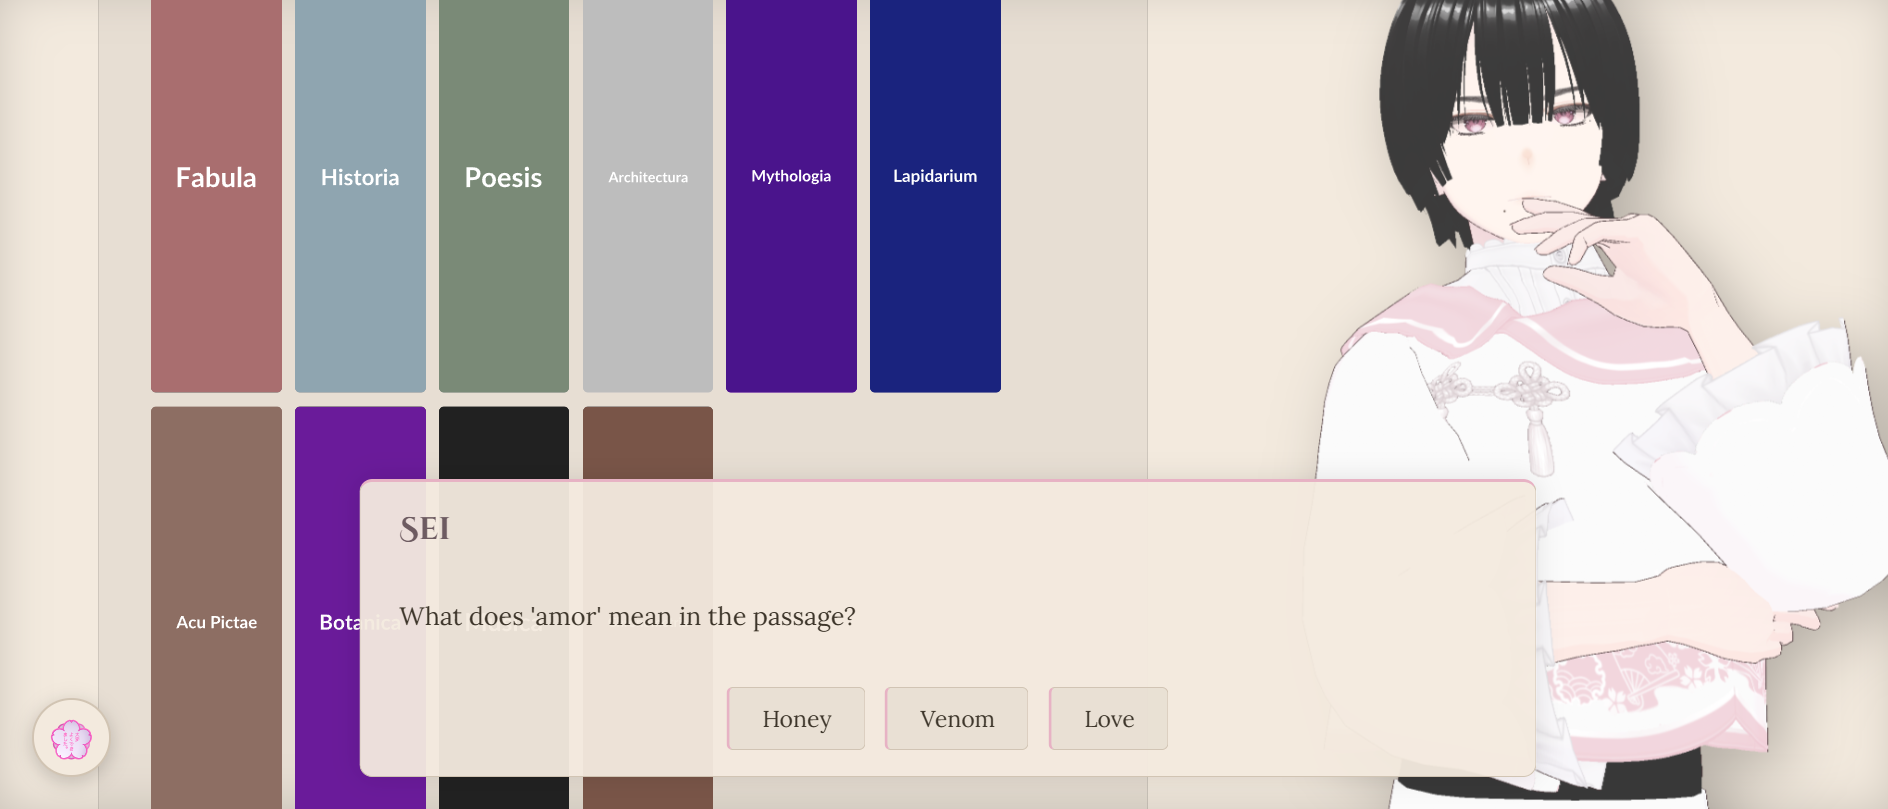Open the Architectura book panel
Viewport: 1888px width, 809px height.
648,196
